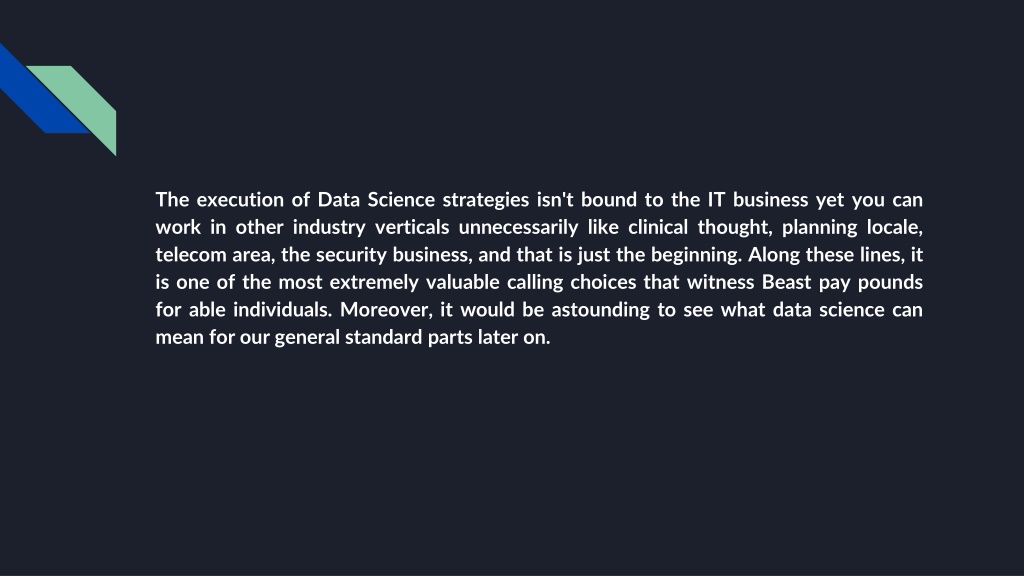Click on the word "Beast"

[786, 281]
